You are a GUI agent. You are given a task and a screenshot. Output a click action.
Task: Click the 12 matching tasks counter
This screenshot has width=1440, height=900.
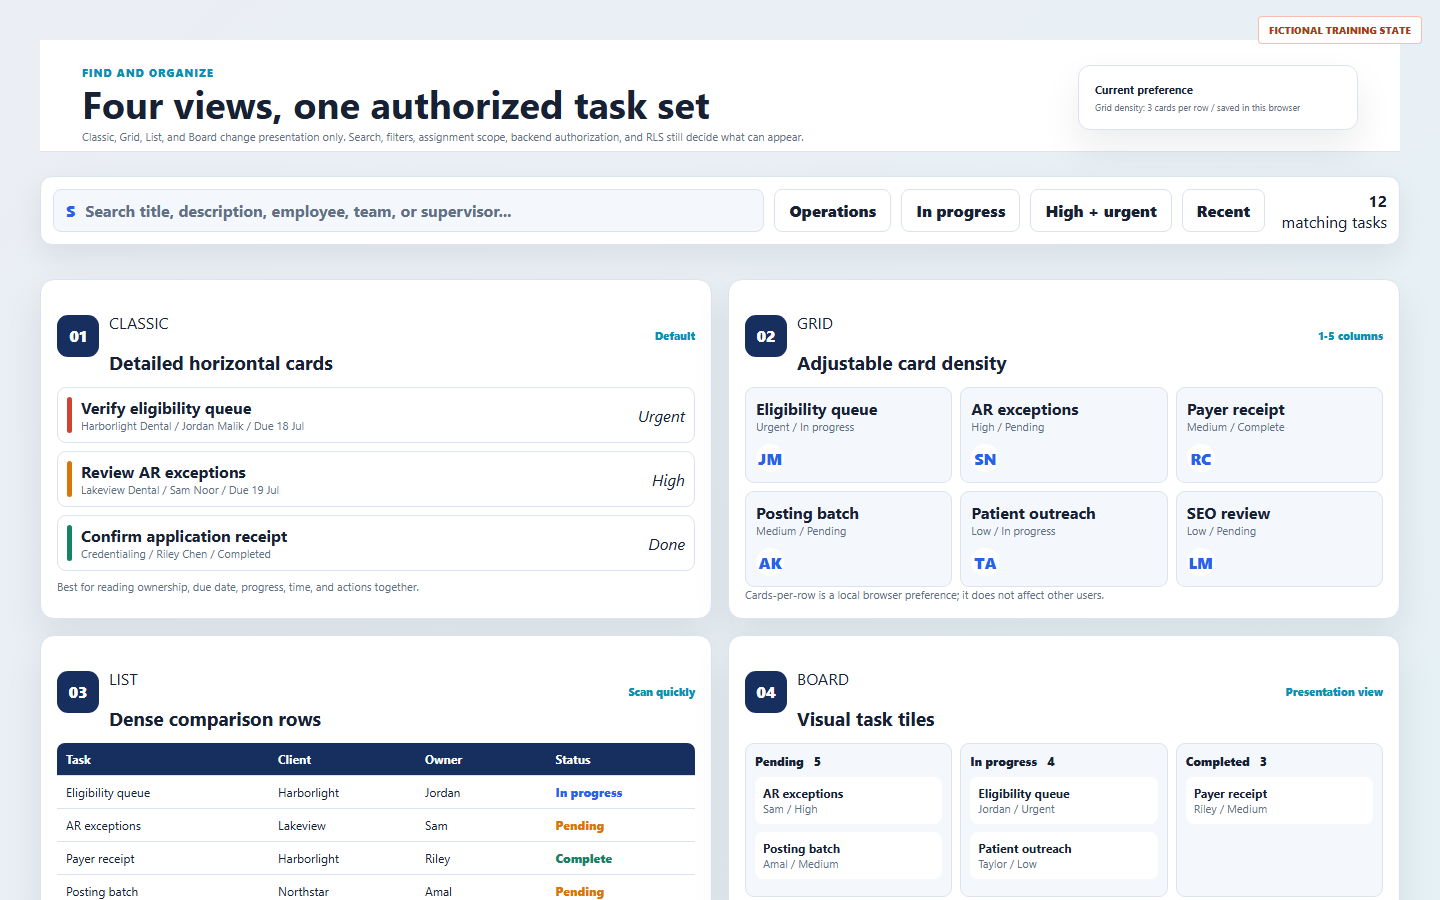1334,212
